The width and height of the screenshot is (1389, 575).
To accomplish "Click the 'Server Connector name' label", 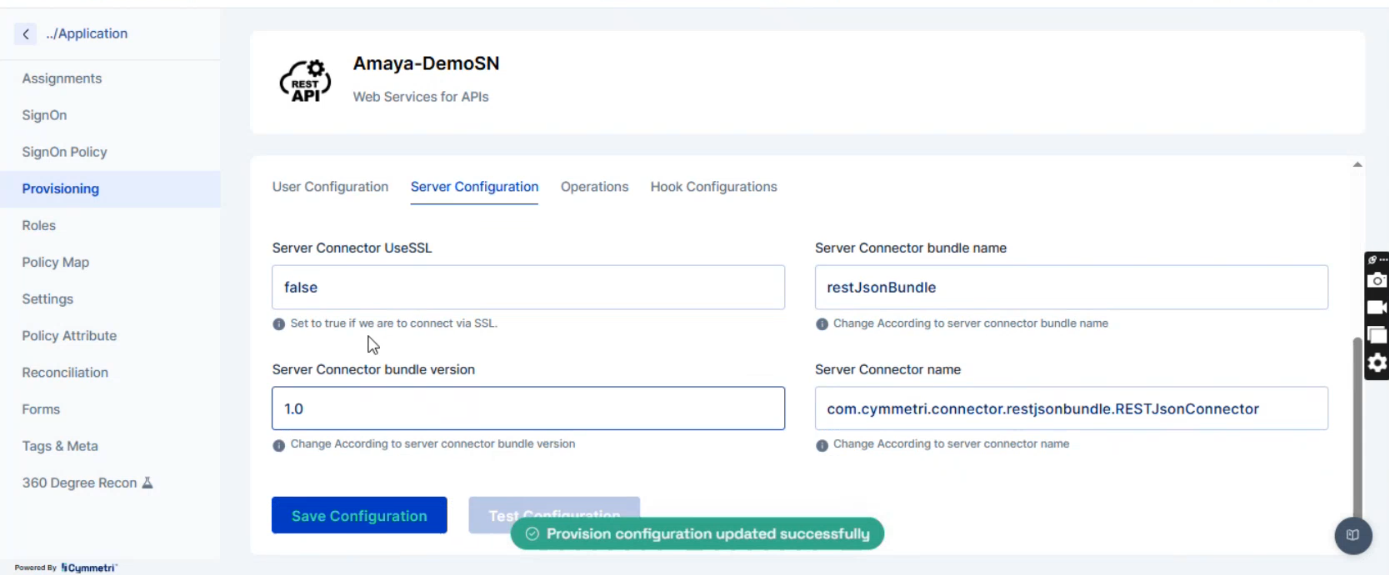I will [888, 369].
